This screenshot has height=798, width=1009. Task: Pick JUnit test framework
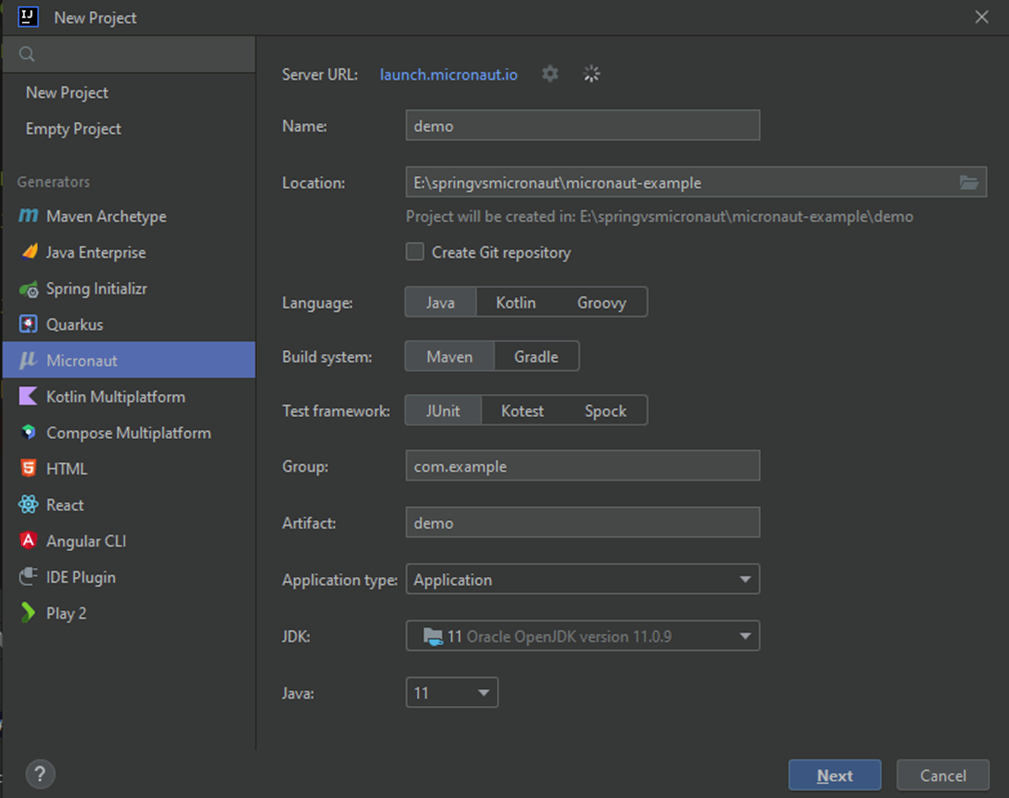tap(443, 410)
